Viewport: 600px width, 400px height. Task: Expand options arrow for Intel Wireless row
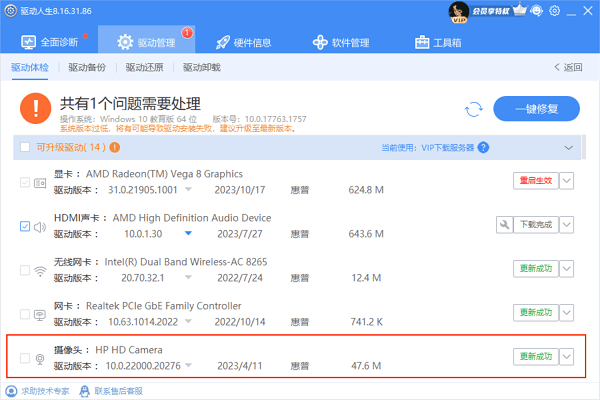click(x=566, y=269)
